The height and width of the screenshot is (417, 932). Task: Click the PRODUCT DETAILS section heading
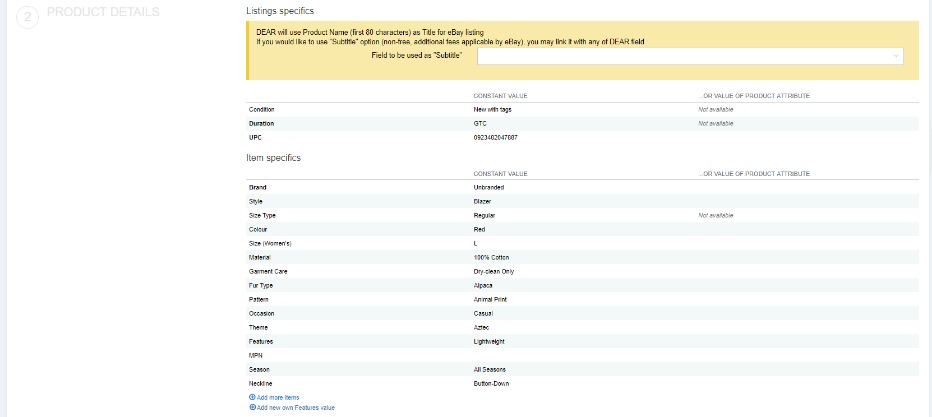pos(103,12)
